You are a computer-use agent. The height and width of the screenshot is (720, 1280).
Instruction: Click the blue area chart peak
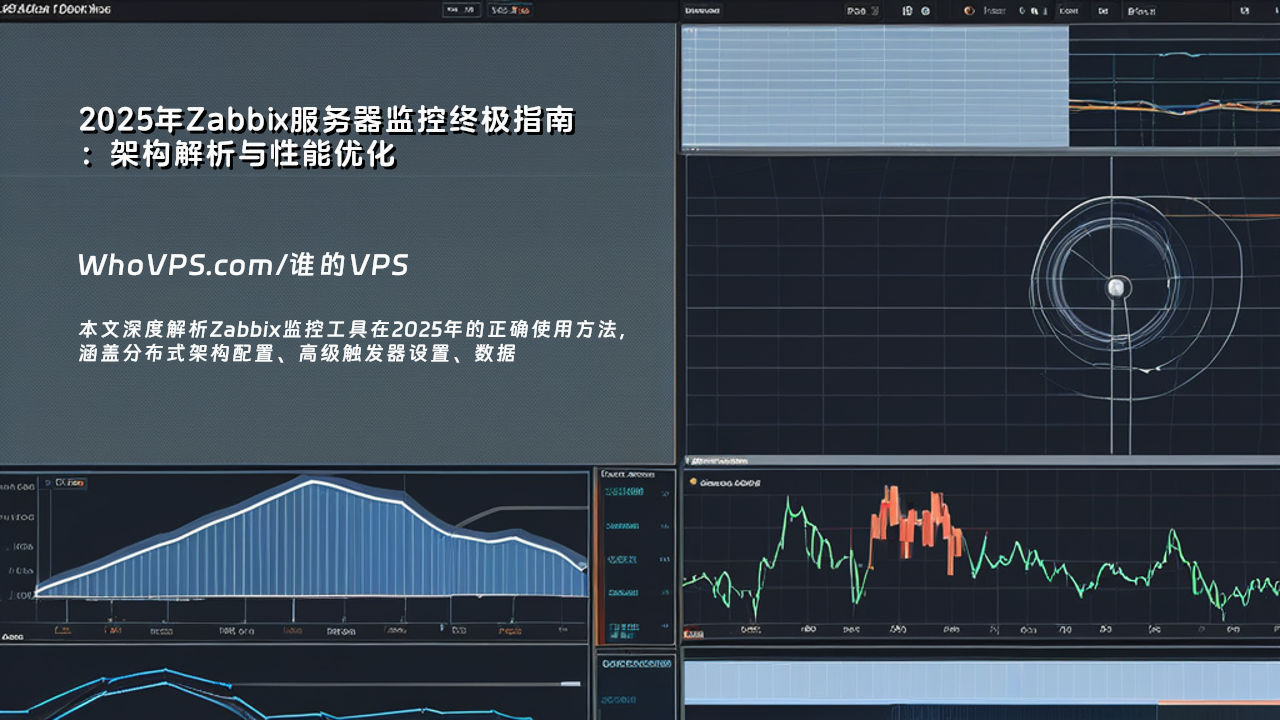click(x=312, y=481)
